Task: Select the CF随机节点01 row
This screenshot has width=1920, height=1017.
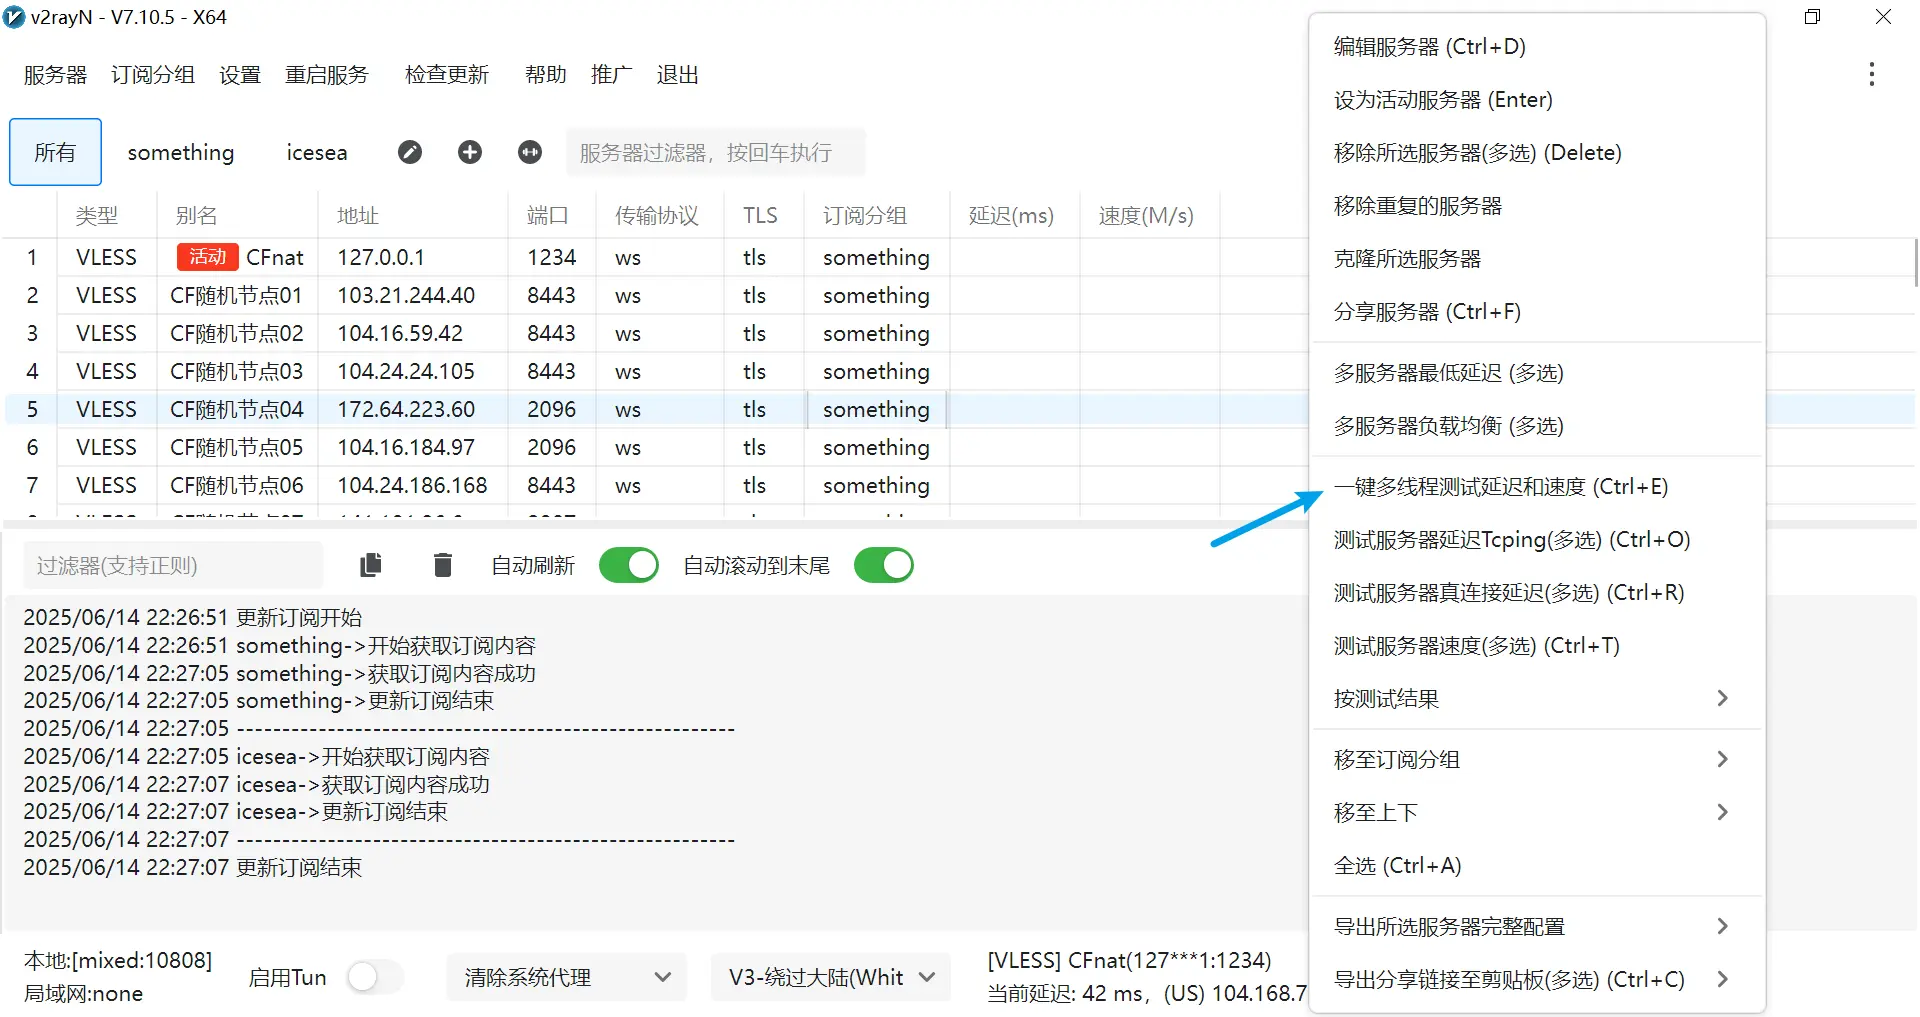Action: pos(655,295)
